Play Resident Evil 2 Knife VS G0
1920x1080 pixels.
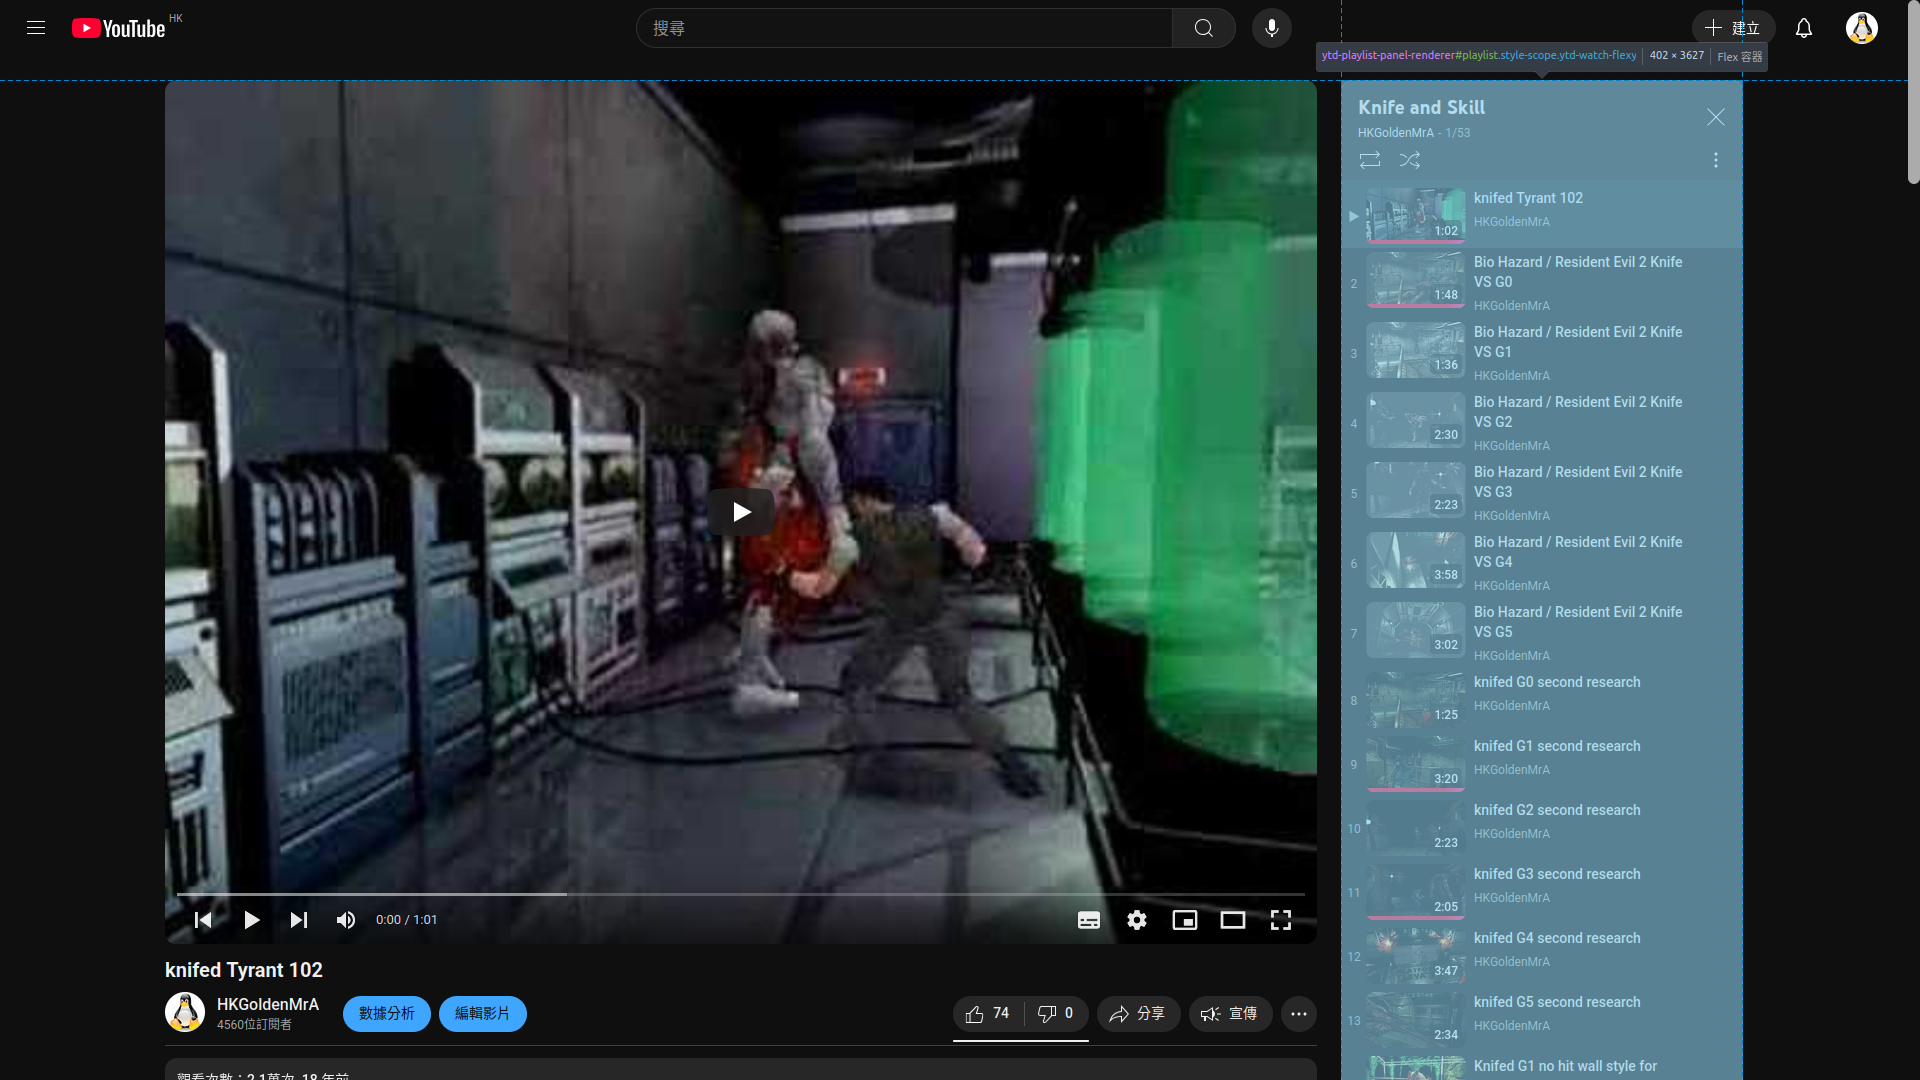point(1542,283)
